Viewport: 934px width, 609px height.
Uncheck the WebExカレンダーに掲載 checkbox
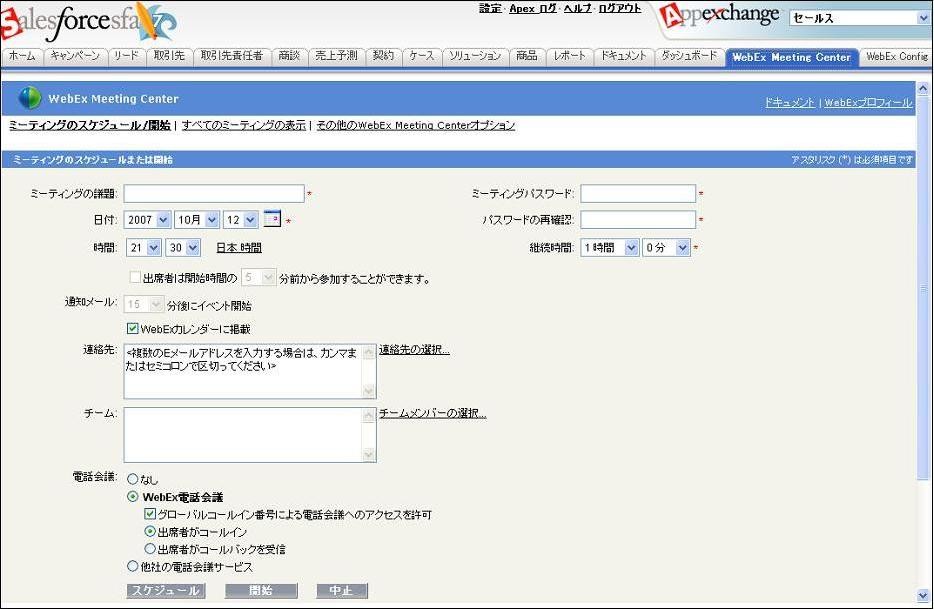[x=132, y=328]
